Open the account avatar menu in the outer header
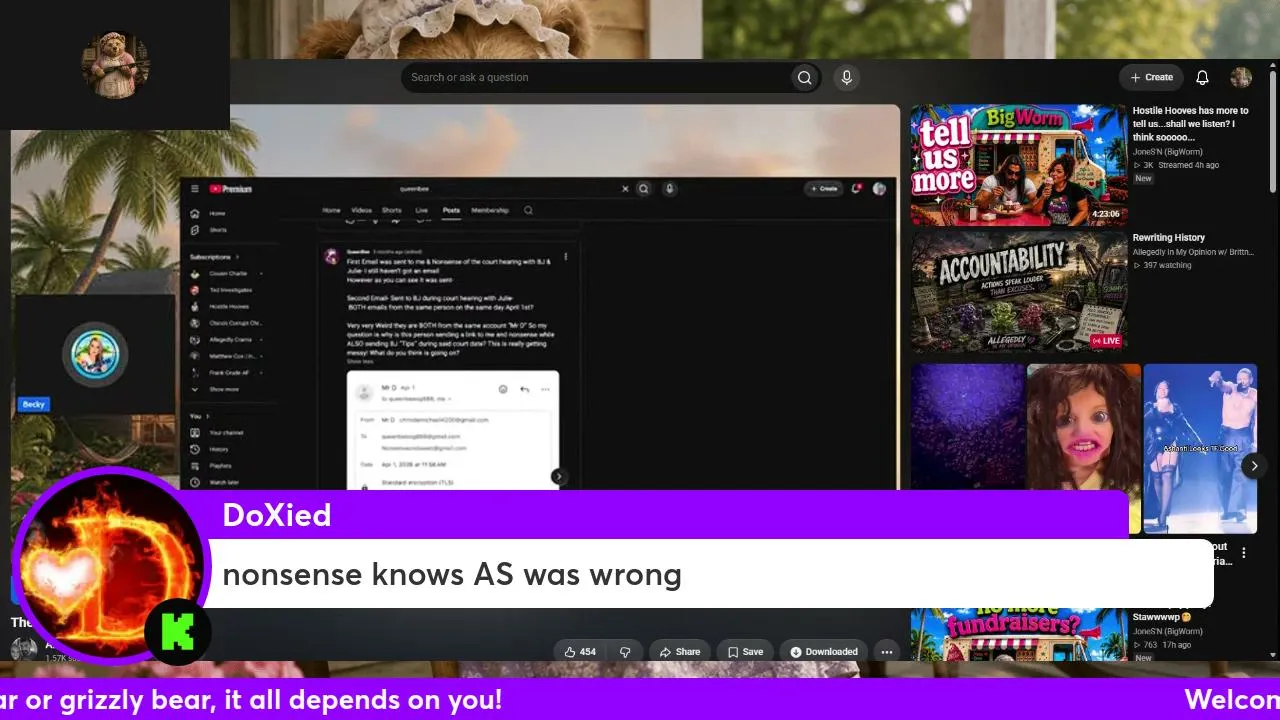This screenshot has width=1280, height=720. point(1241,77)
